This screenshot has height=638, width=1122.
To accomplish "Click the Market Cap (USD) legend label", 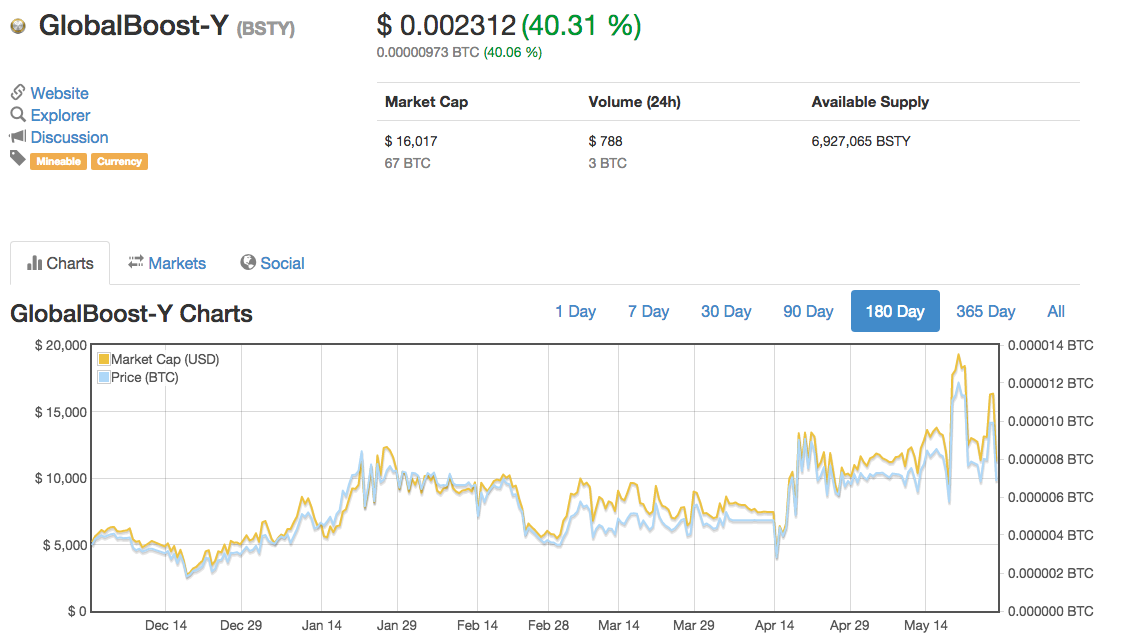I will pos(165,359).
